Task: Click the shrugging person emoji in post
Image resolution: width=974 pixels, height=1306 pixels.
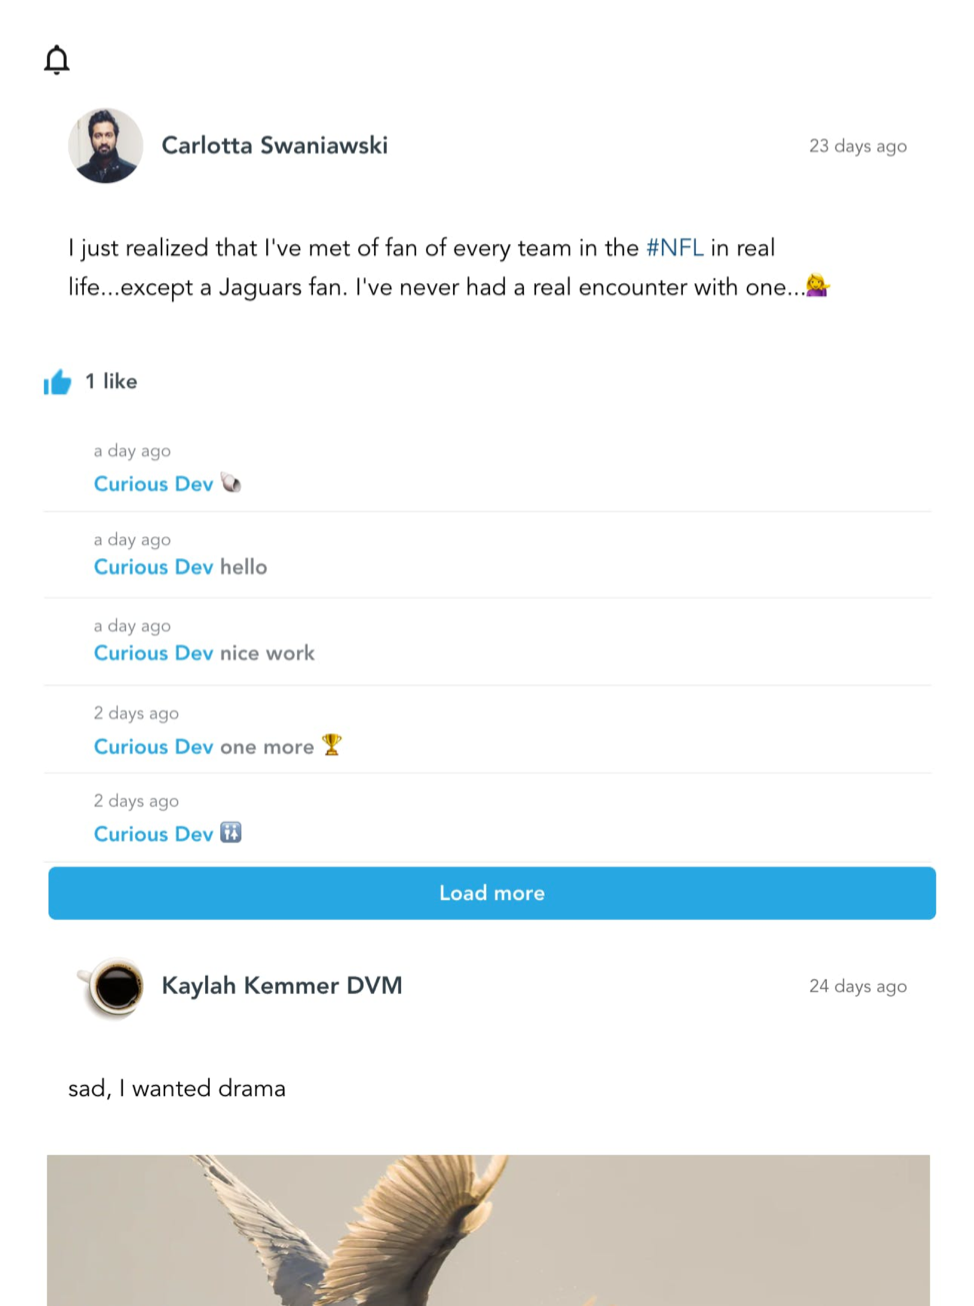Action: 818,286
